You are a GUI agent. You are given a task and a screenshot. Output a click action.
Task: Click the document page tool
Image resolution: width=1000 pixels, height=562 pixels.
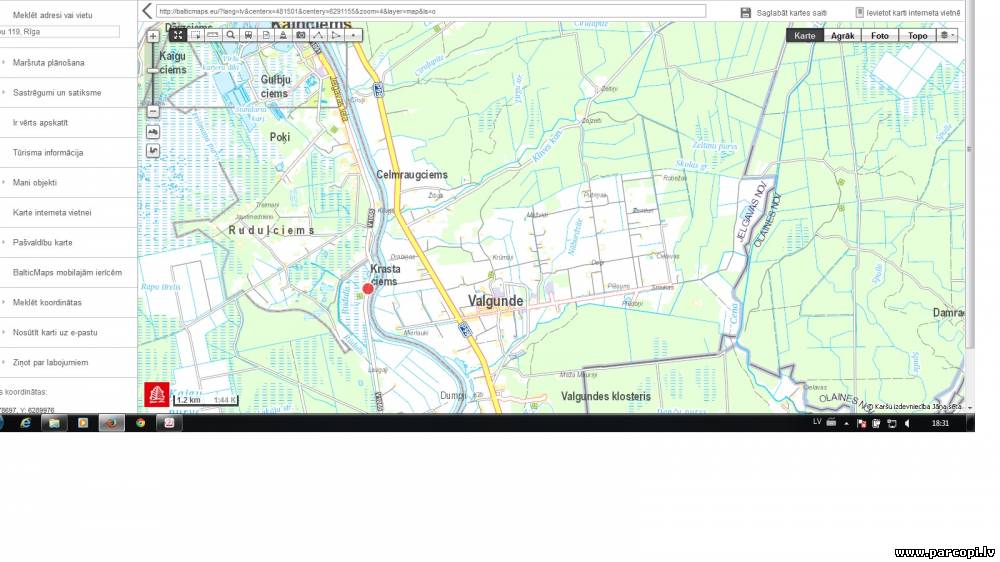coord(266,36)
